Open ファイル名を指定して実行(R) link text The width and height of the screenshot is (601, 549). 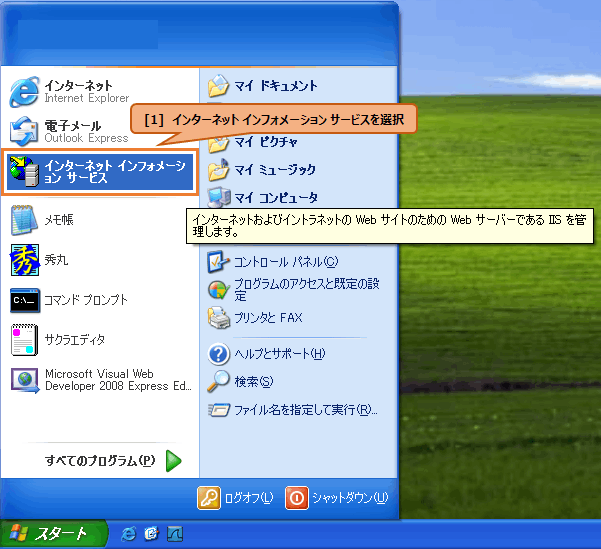306,410
